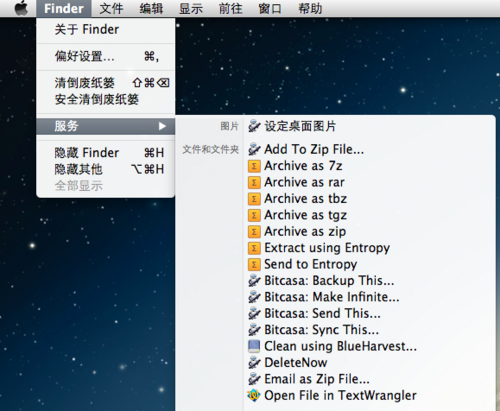Click the Email as Zip File icon
Screen dimensions: 500x411
click(254, 379)
